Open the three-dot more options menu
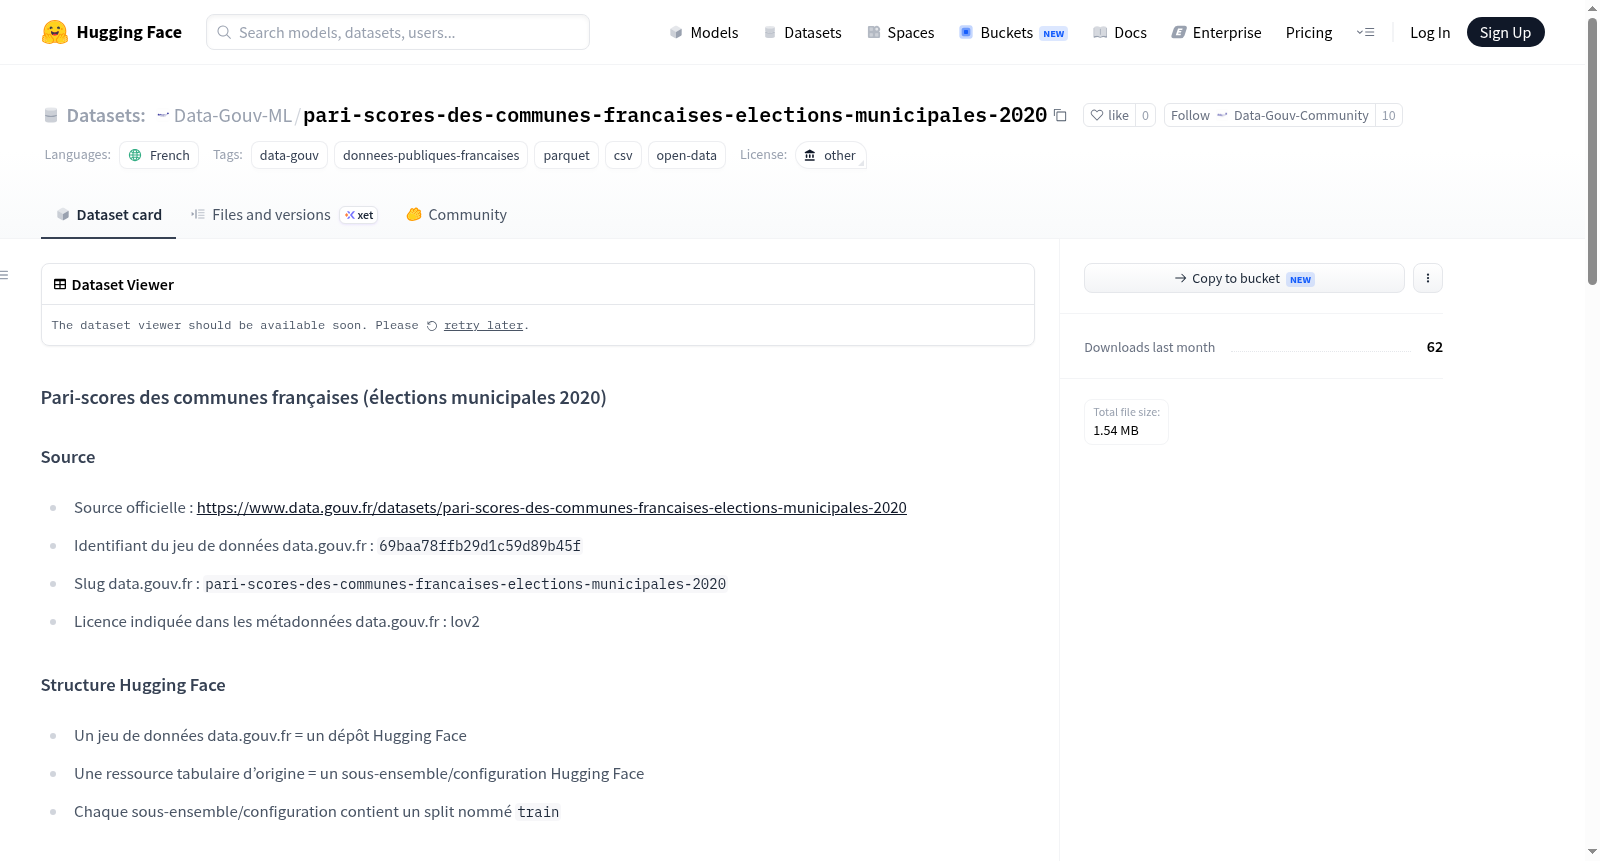Viewport: 1600px width, 861px height. (x=1428, y=278)
